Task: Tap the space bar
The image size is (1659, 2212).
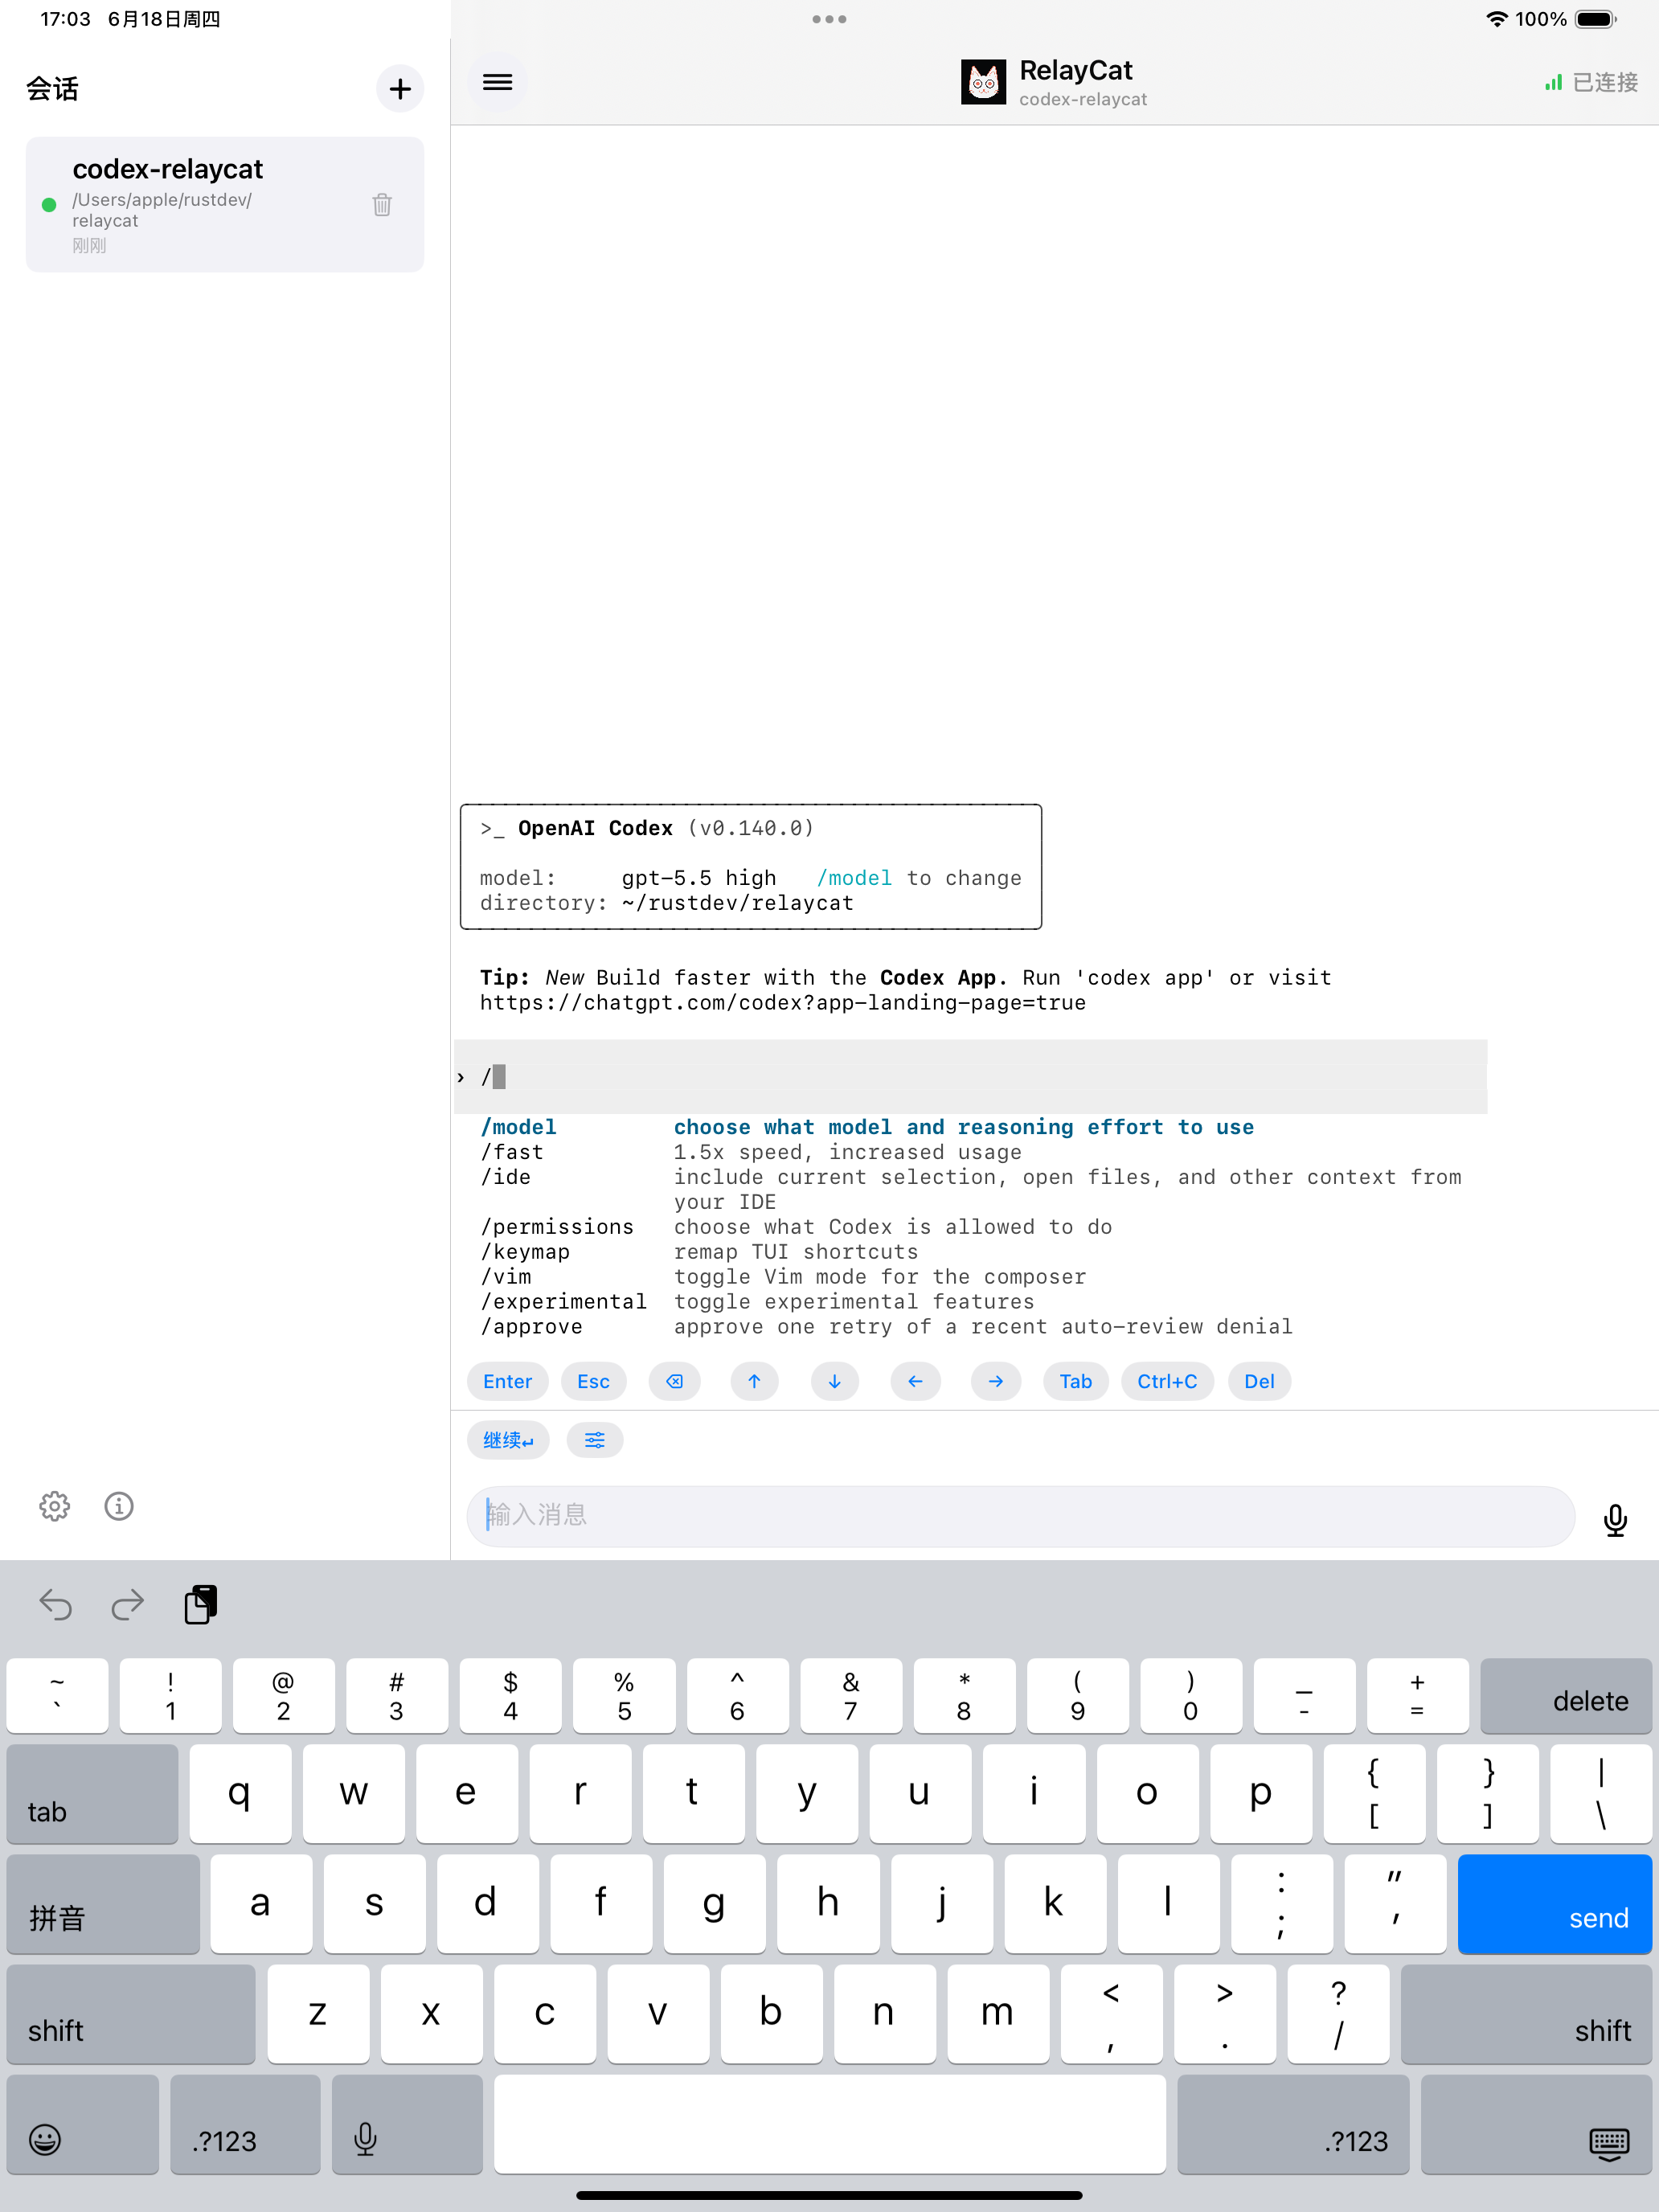Action: [x=830, y=2123]
